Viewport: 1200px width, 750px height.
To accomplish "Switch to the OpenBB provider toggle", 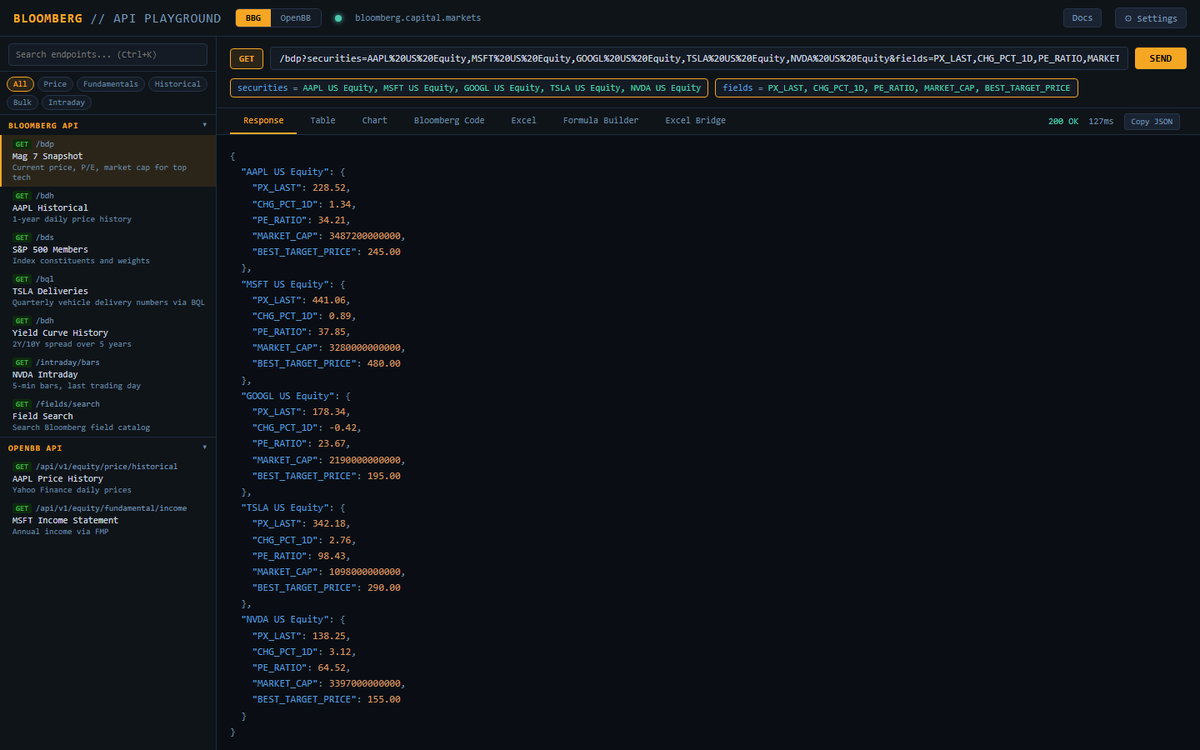I will coord(295,18).
